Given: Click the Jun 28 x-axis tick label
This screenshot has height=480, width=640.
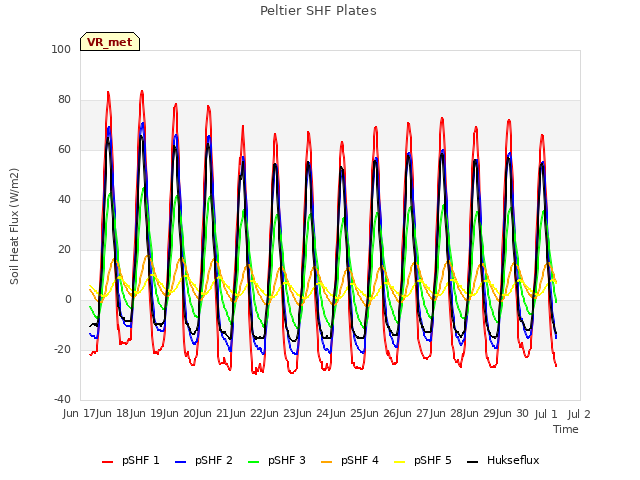Looking at the screenshot, I should click(x=448, y=413).
